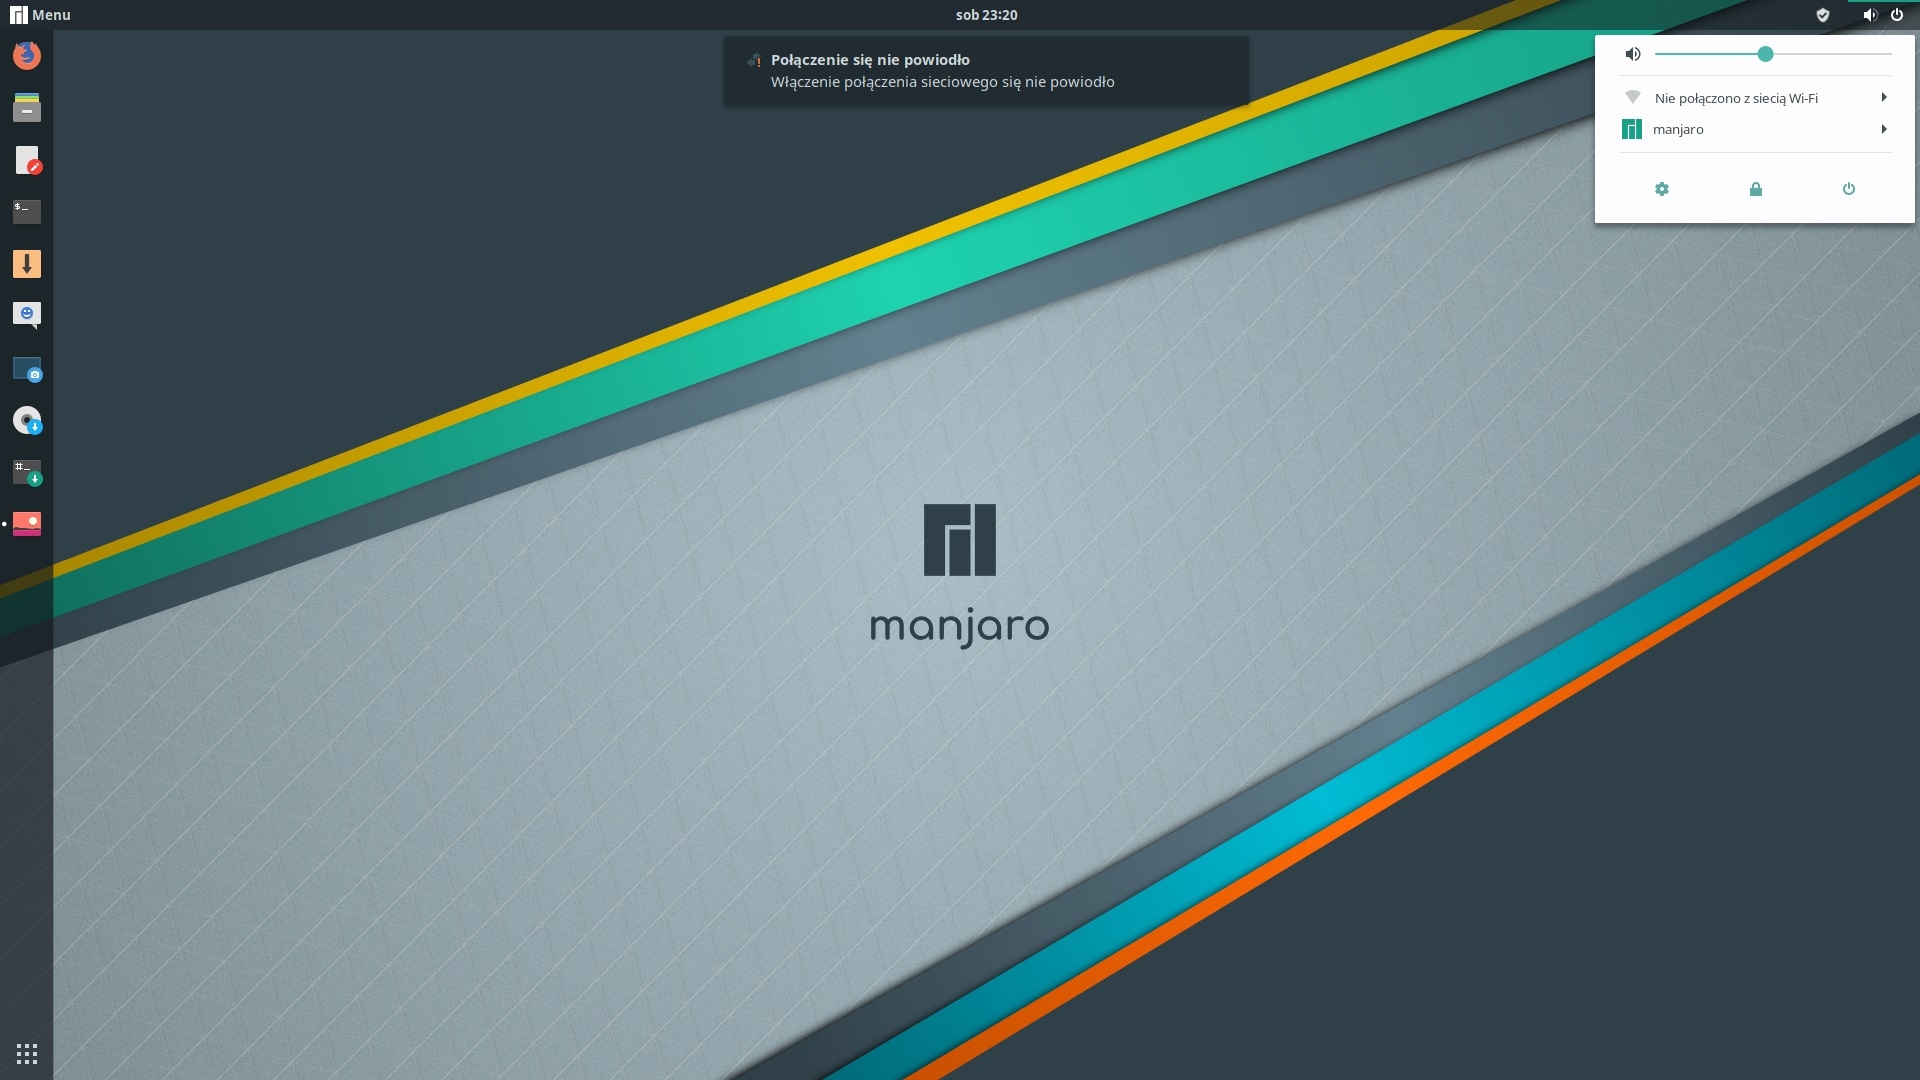The image size is (1920, 1080).
Task: Adjust the volume slider in system menu
Action: (1773, 54)
